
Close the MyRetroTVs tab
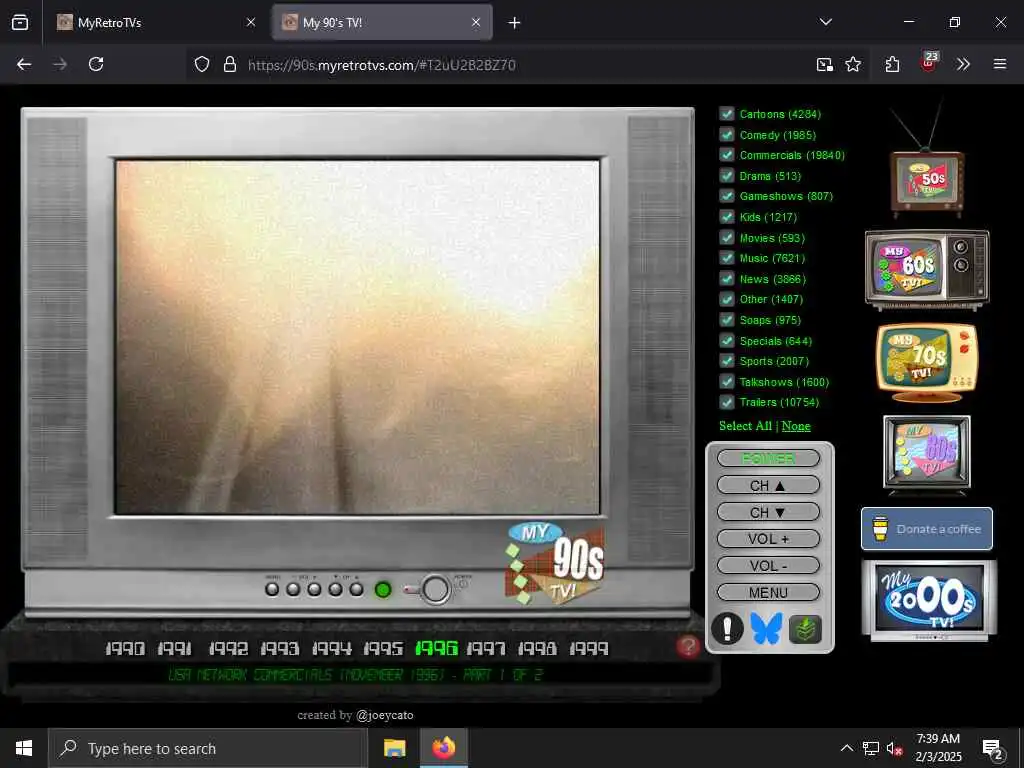pyautogui.click(x=251, y=23)
